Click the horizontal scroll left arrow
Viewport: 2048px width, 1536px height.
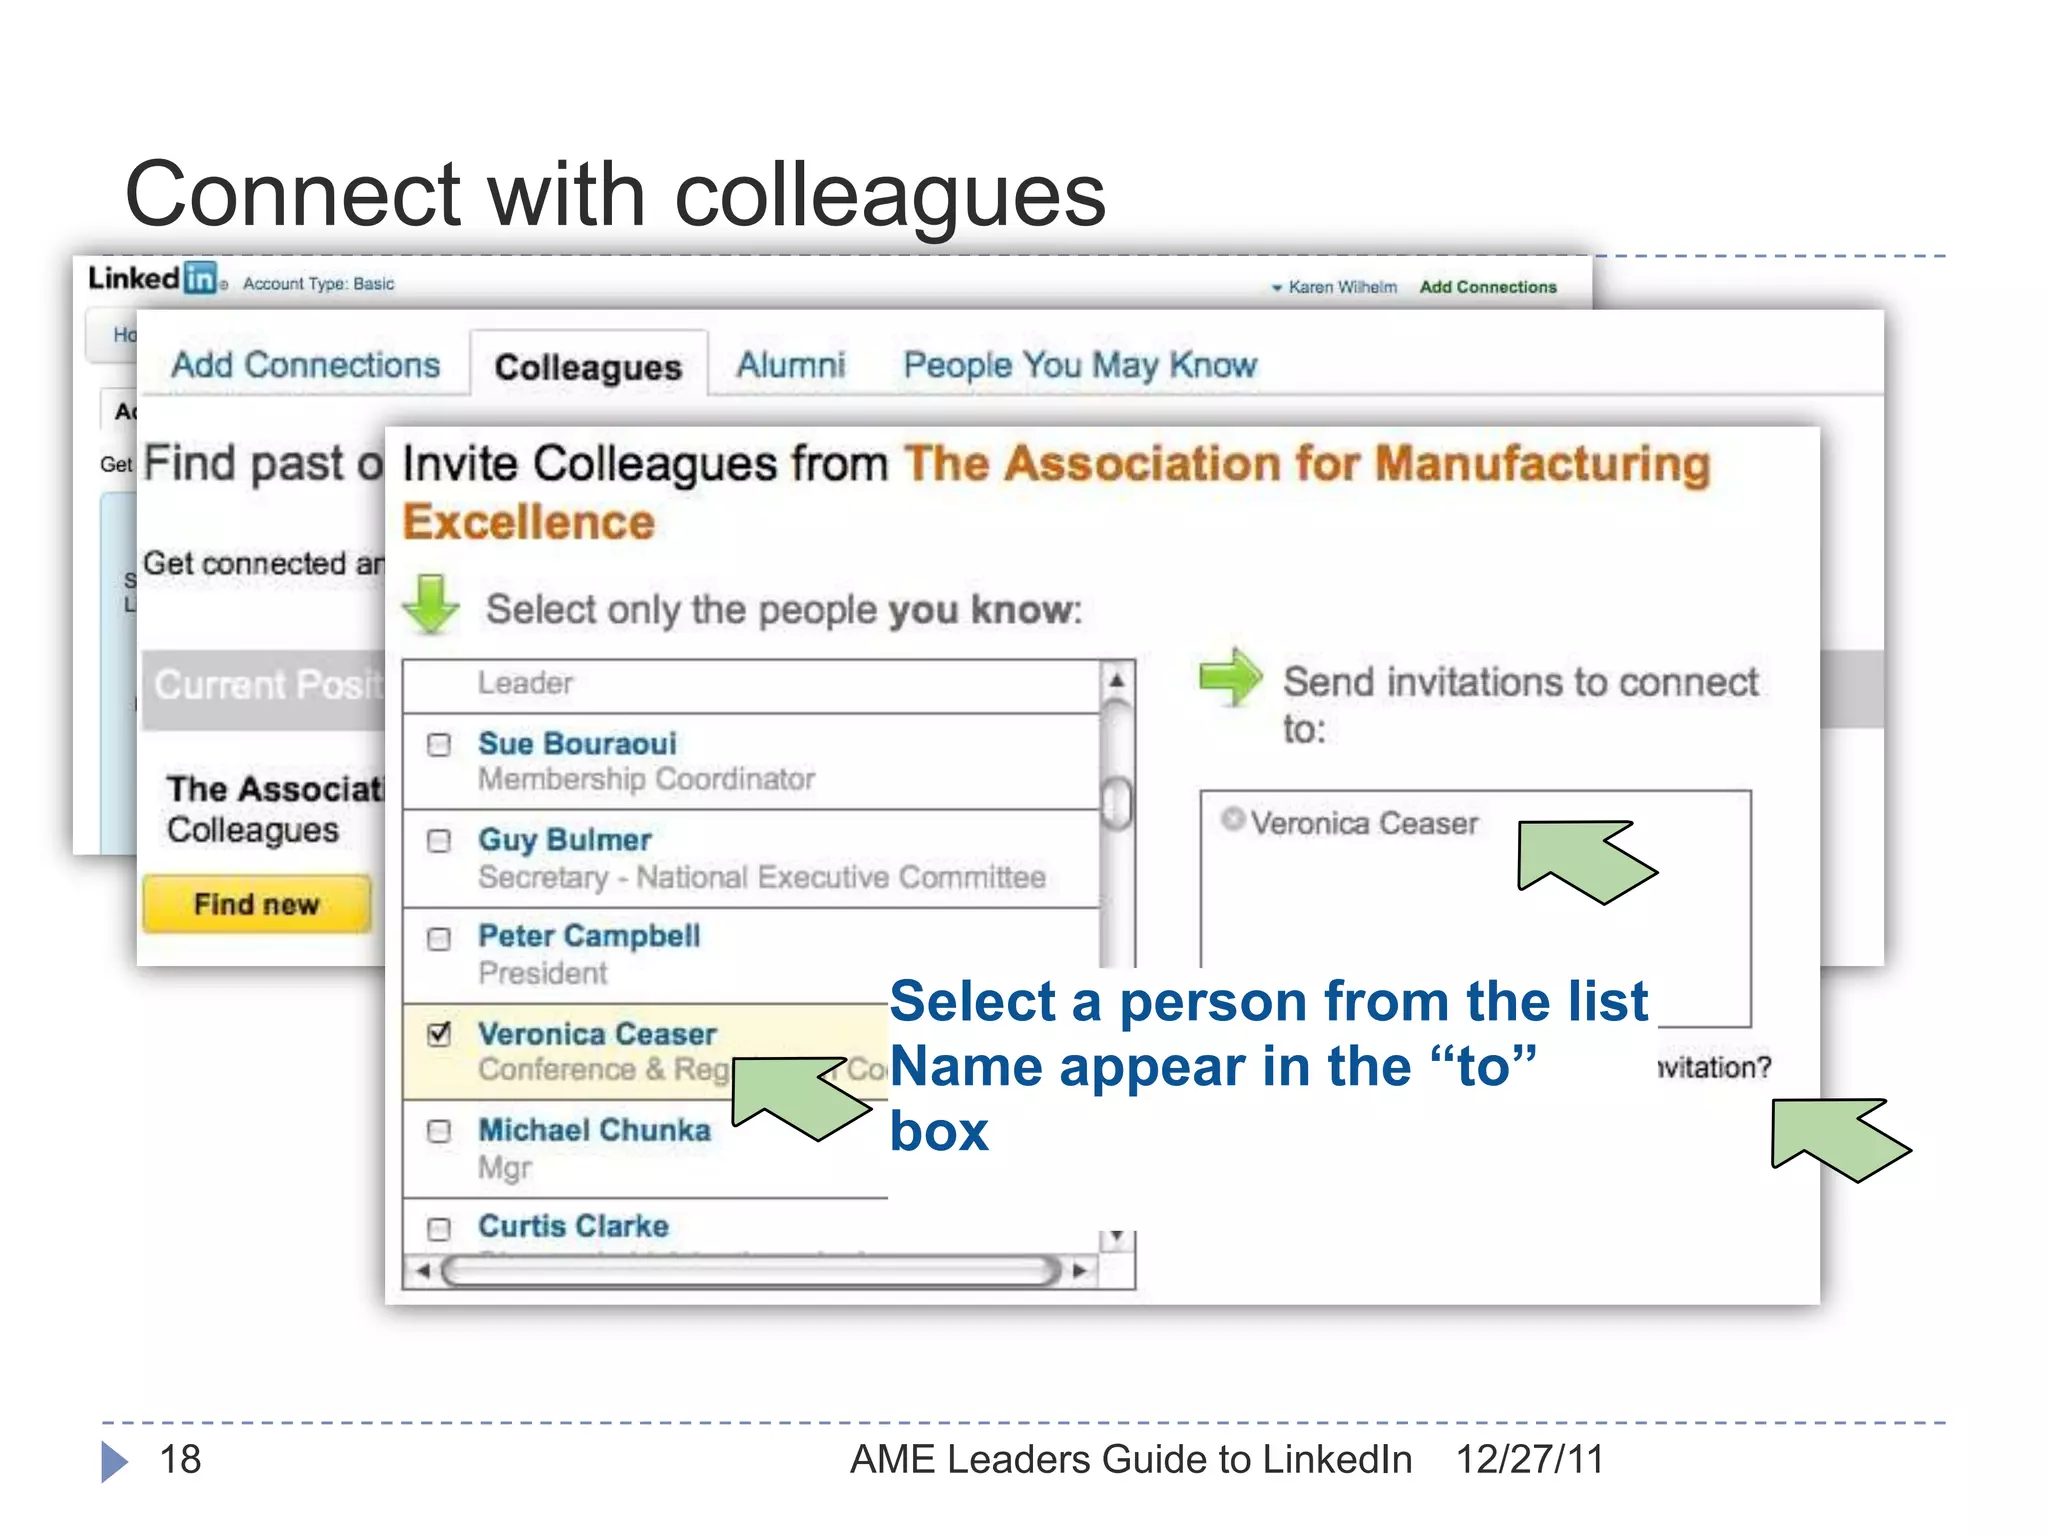click(423, 1271)
